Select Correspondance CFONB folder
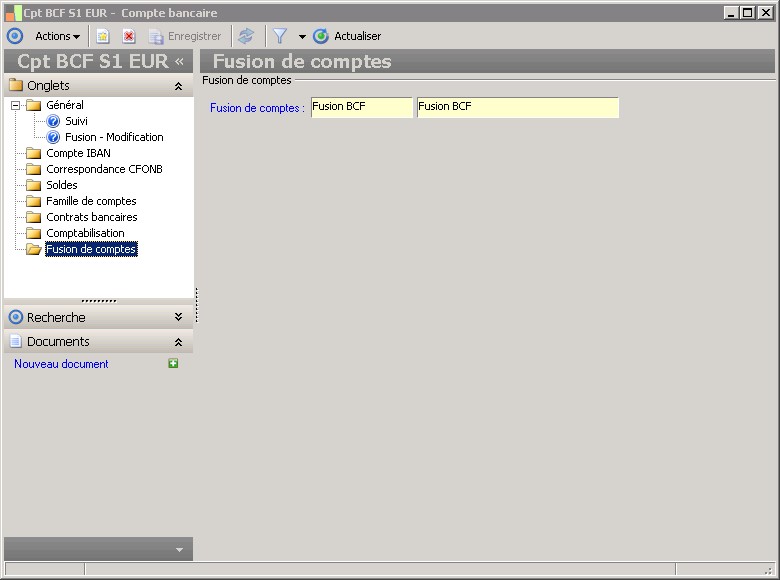Viewport: 780px width, 580px height. pos(104,169)
